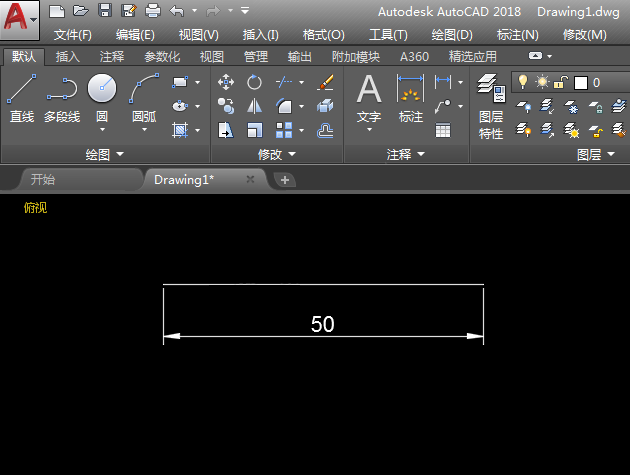This screenshot has height=475, width=630.
Task: Click the Rotate tool icon
Action: [254, 82]
